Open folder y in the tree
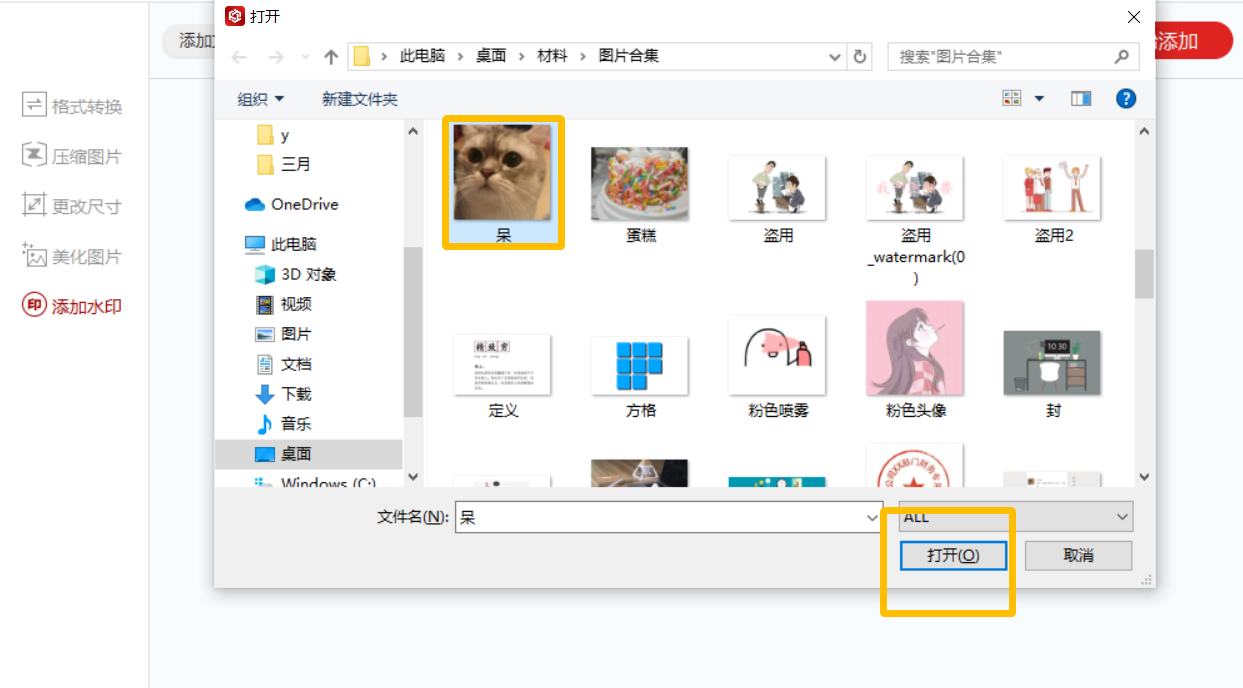This screenshot has width=1243, height=688. point(273,135)
